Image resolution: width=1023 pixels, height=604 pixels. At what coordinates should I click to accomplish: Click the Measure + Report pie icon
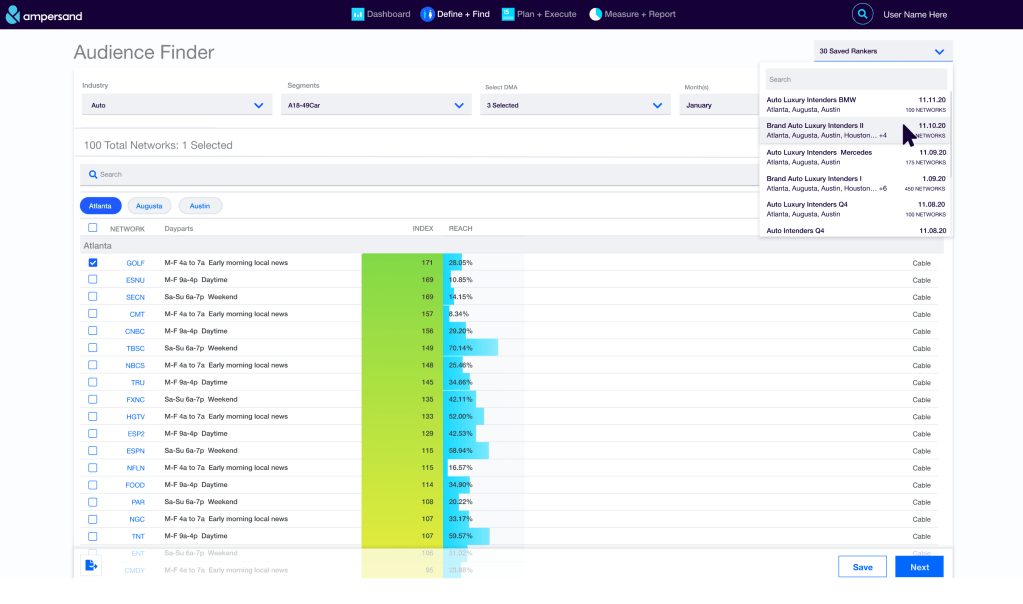click(595, 15)
